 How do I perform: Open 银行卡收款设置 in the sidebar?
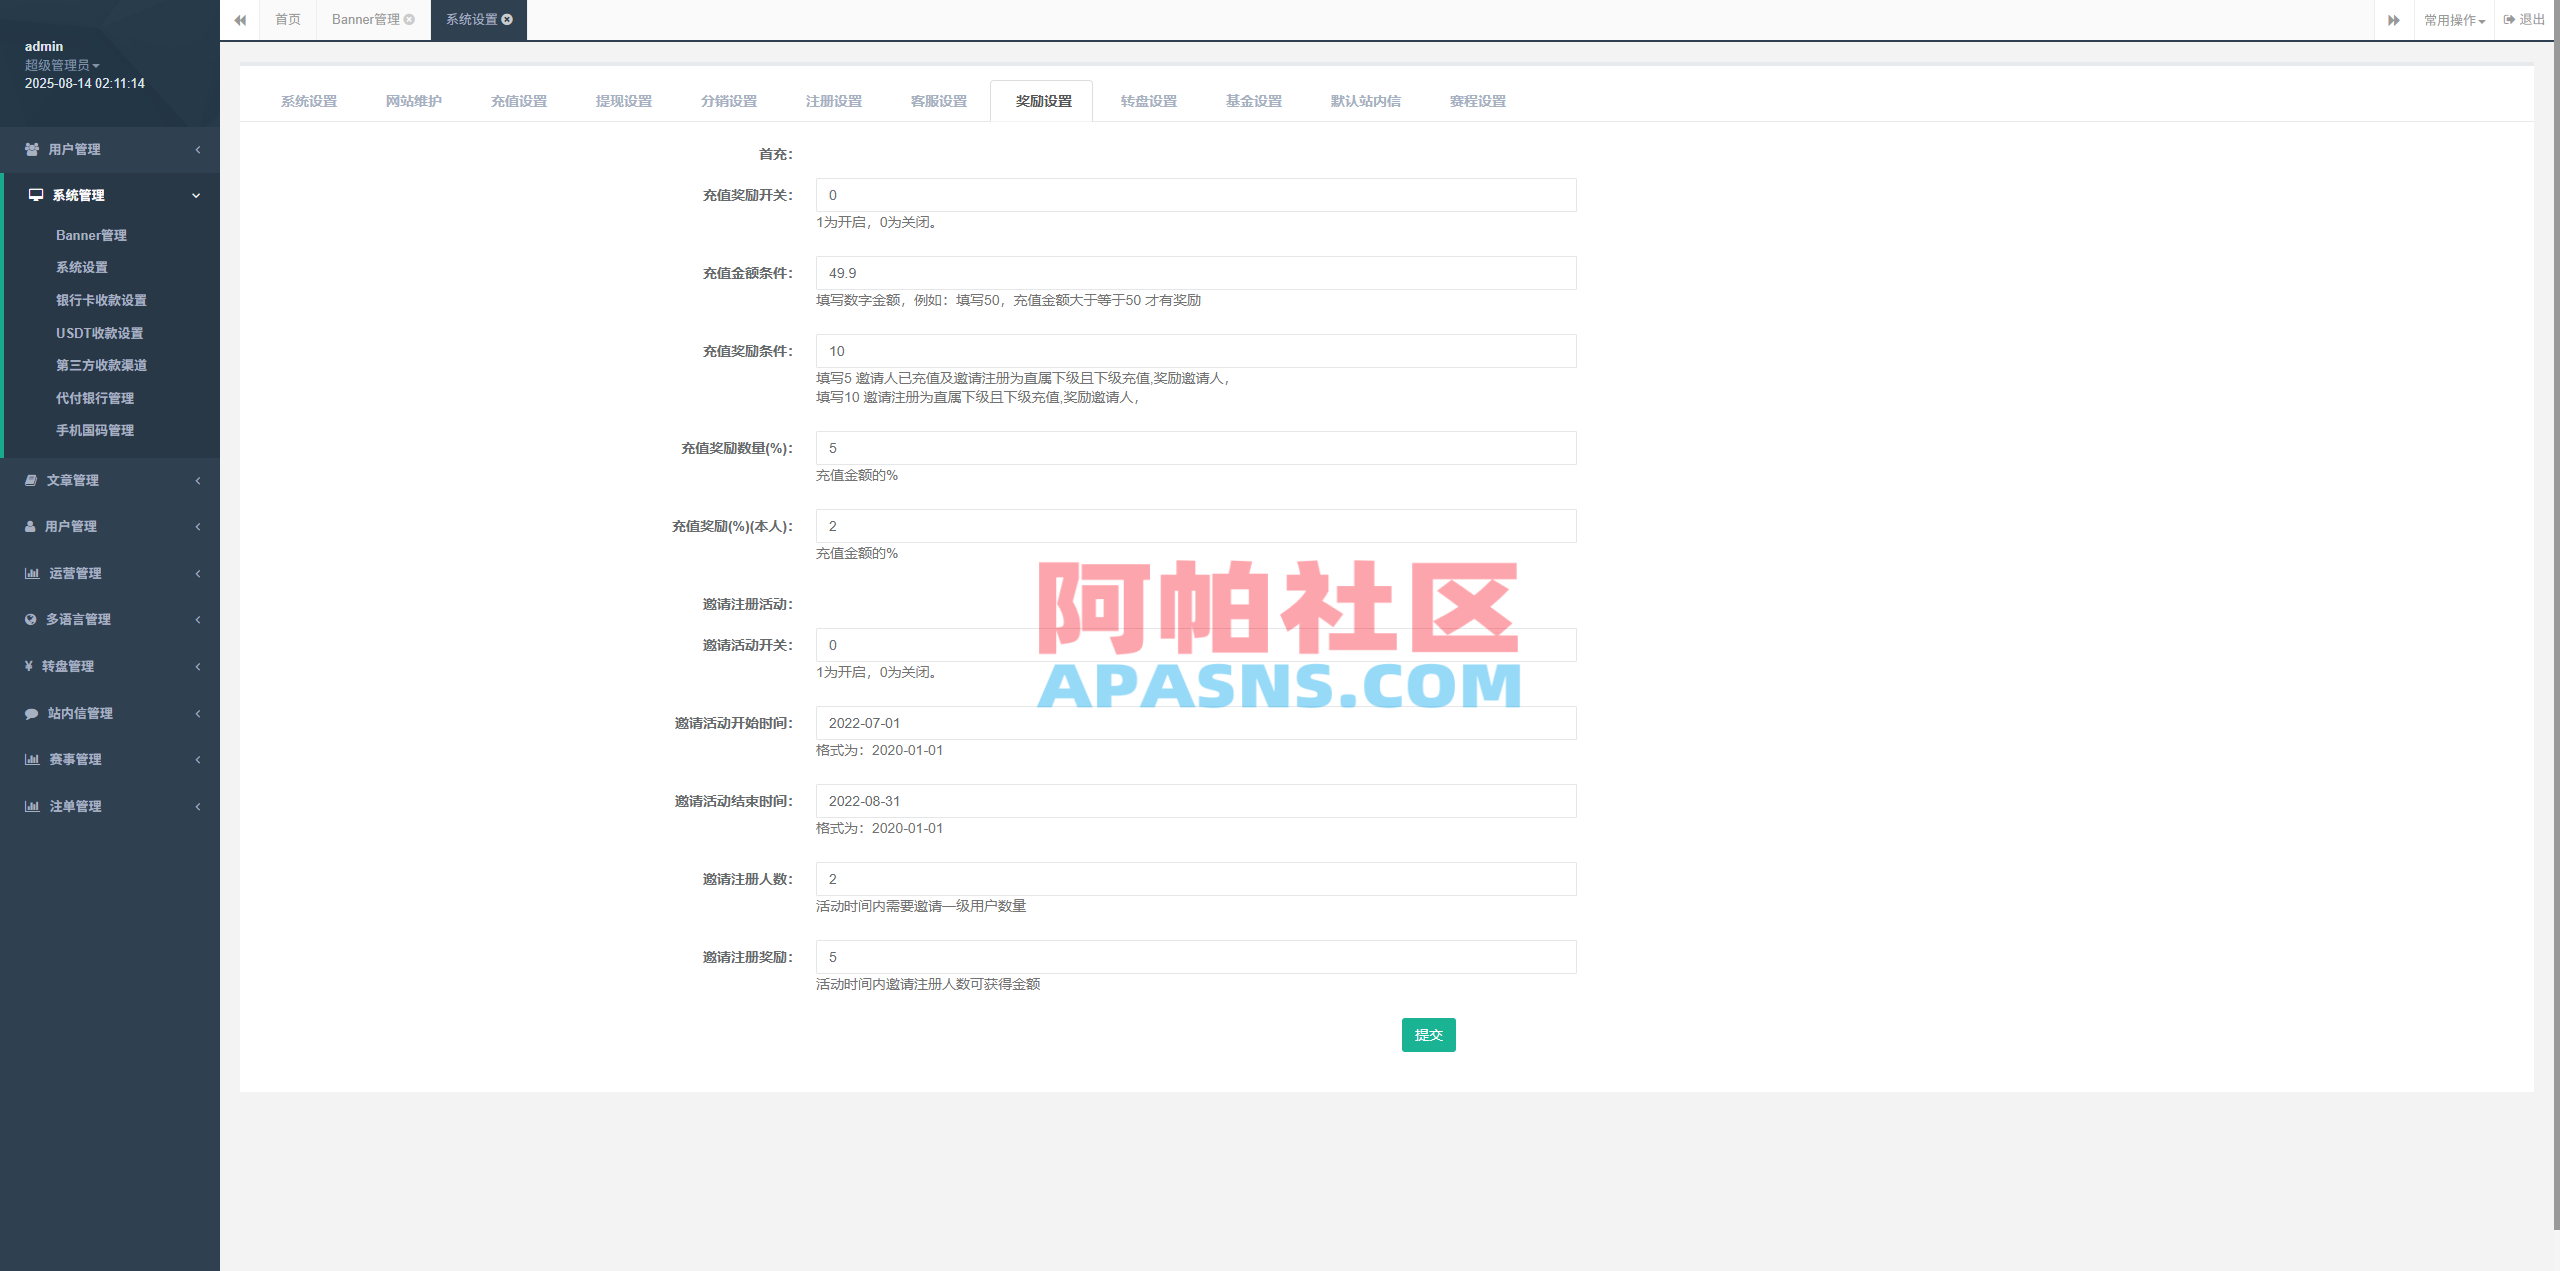(101, 300)
